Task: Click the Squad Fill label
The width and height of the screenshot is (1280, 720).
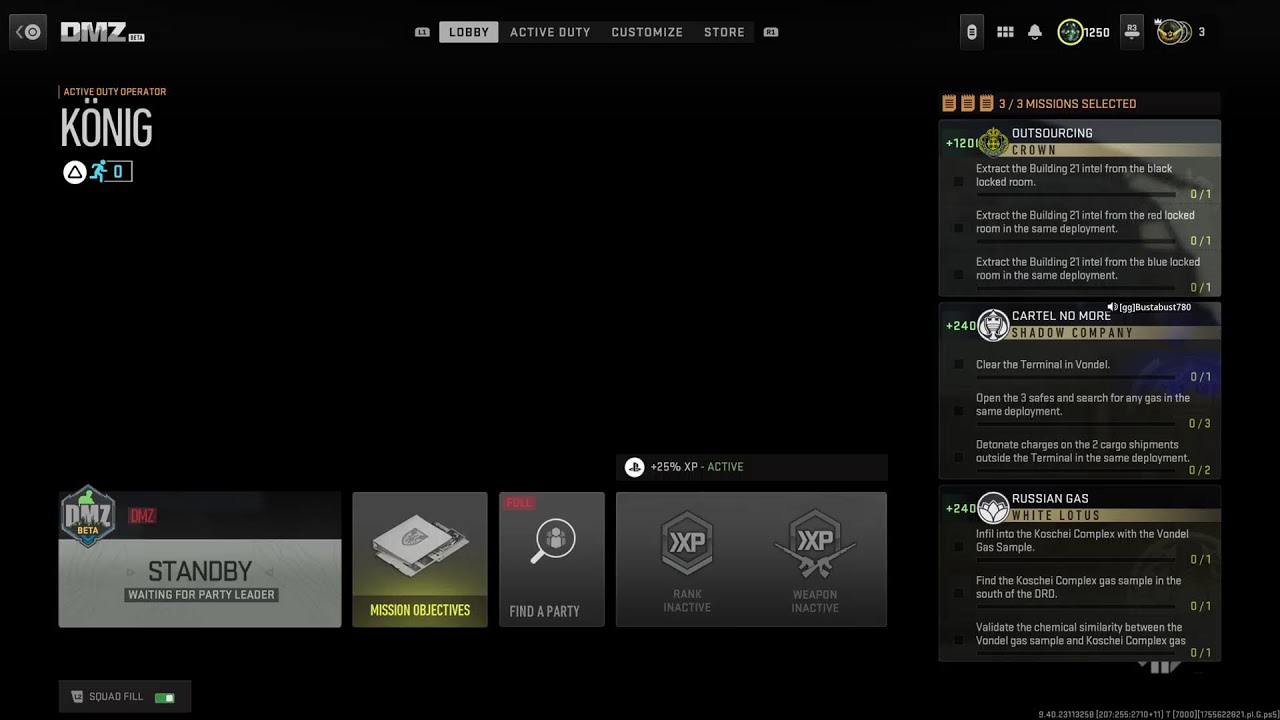Action: click(x=116, y=697)
